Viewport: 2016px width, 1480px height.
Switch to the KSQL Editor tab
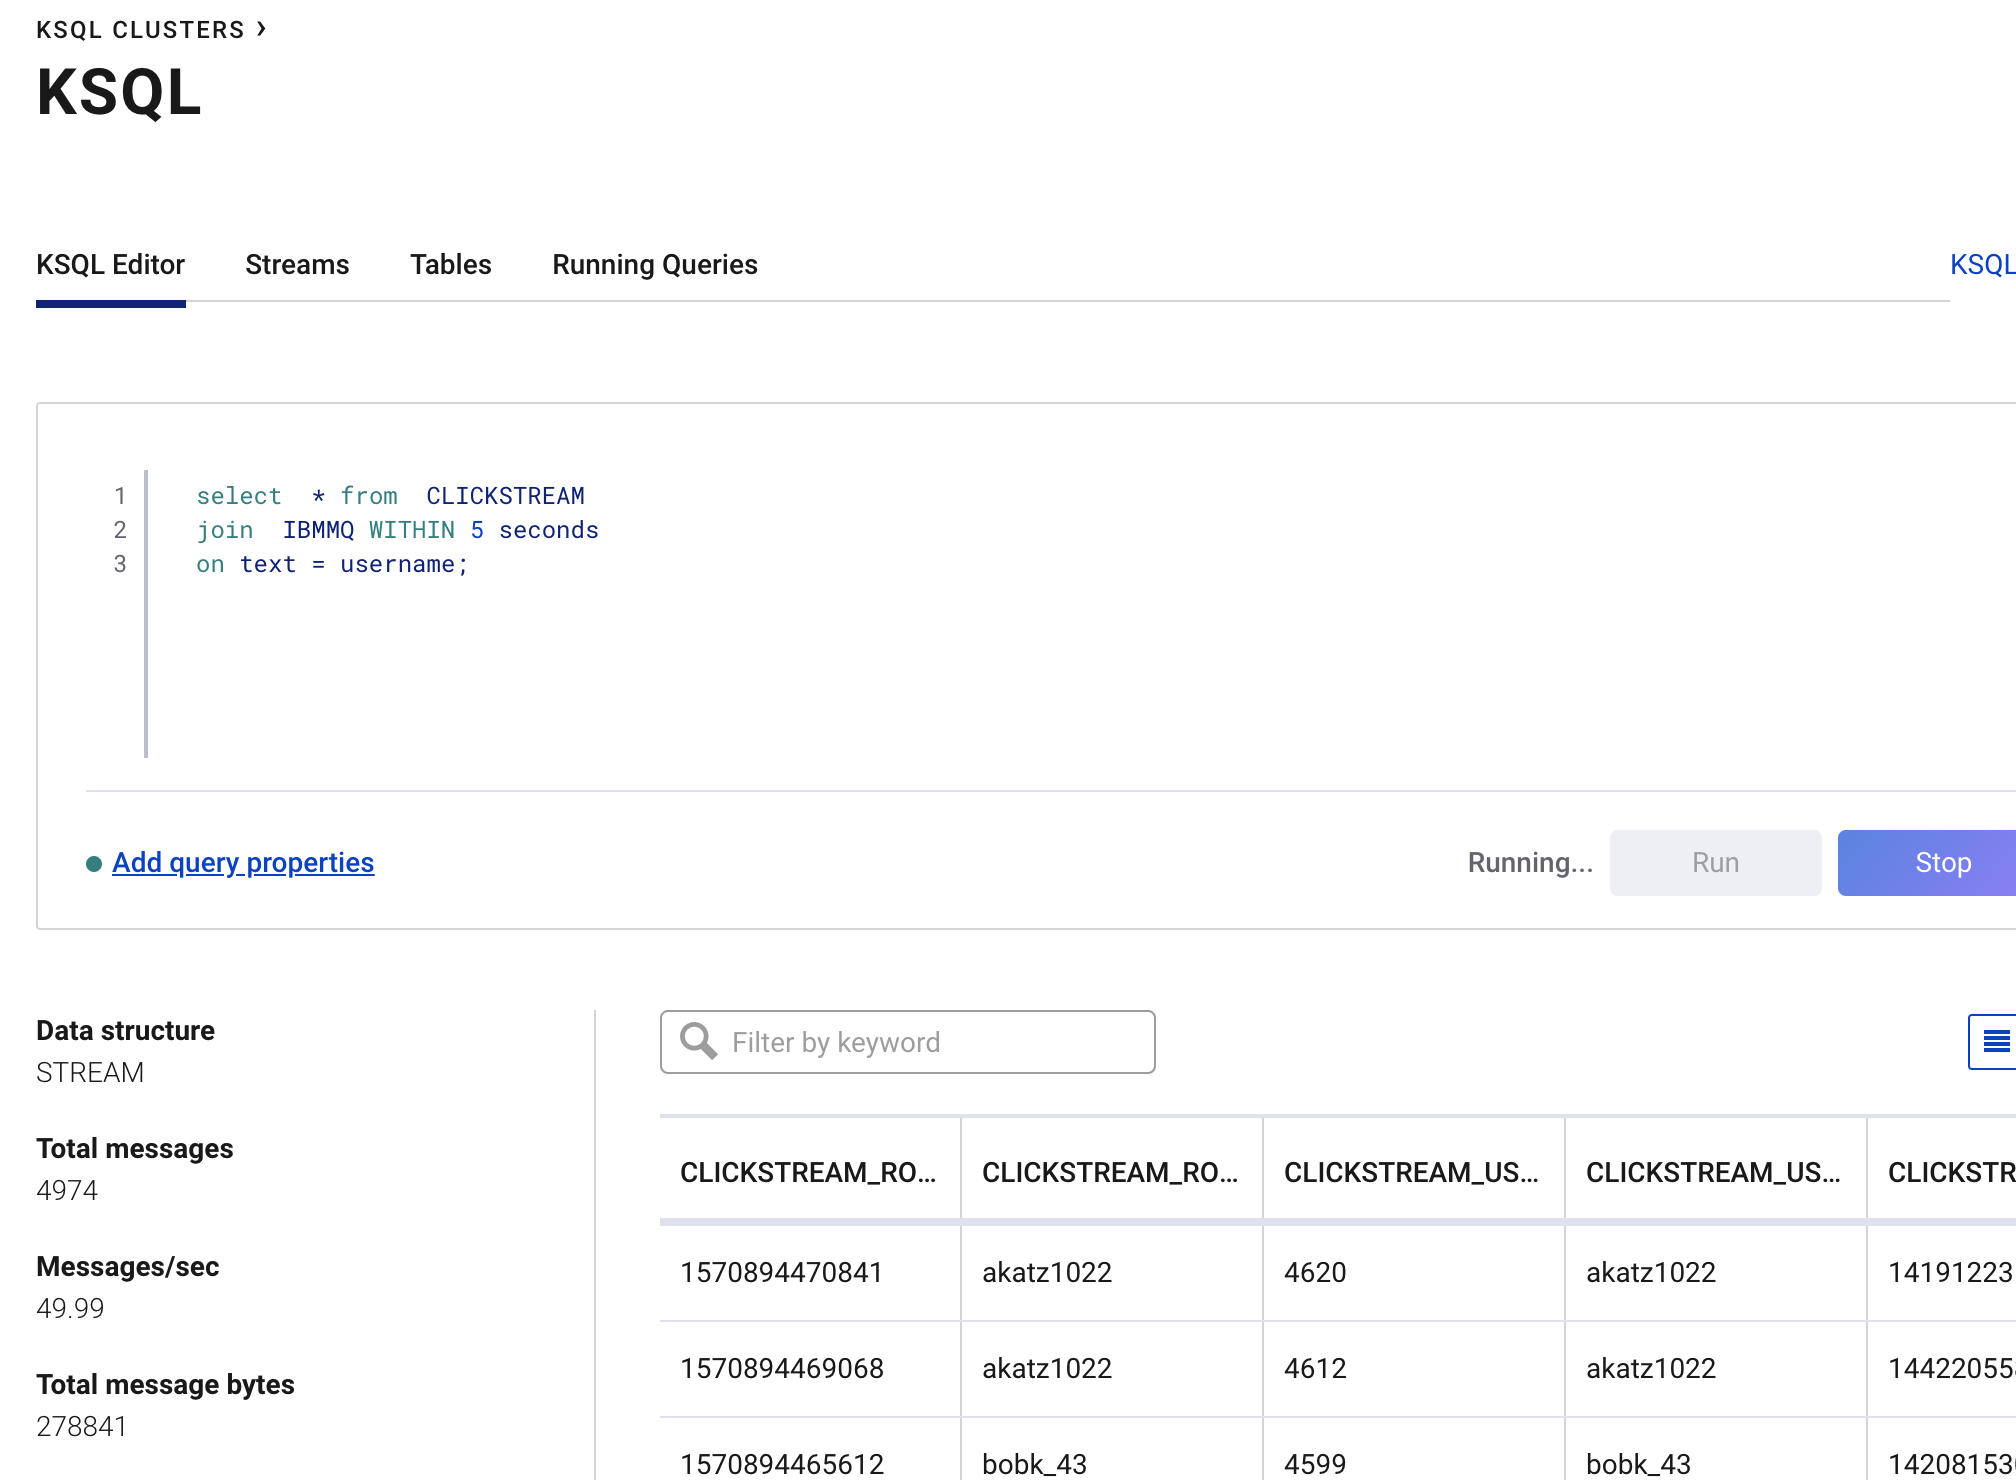[x=110, y=265]
